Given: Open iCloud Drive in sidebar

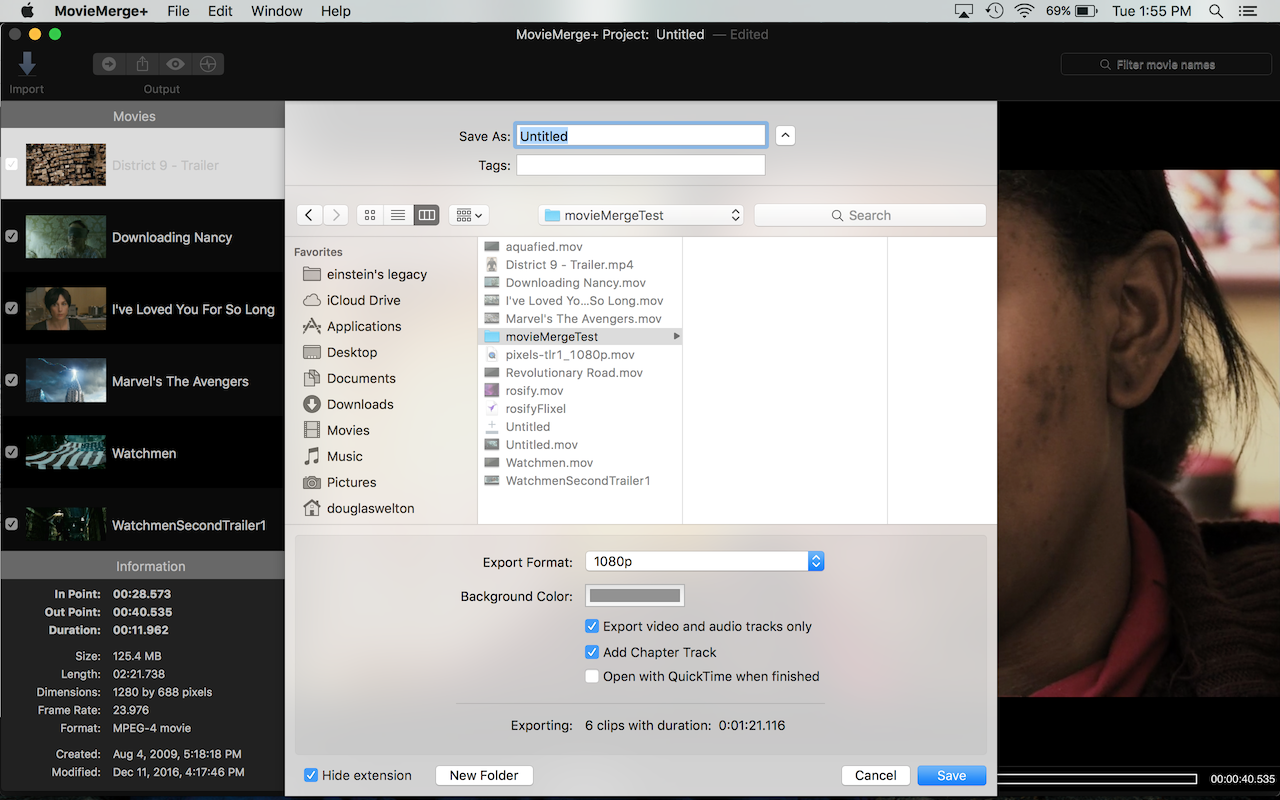Looking at the screenshot, I should click(351, 300).
